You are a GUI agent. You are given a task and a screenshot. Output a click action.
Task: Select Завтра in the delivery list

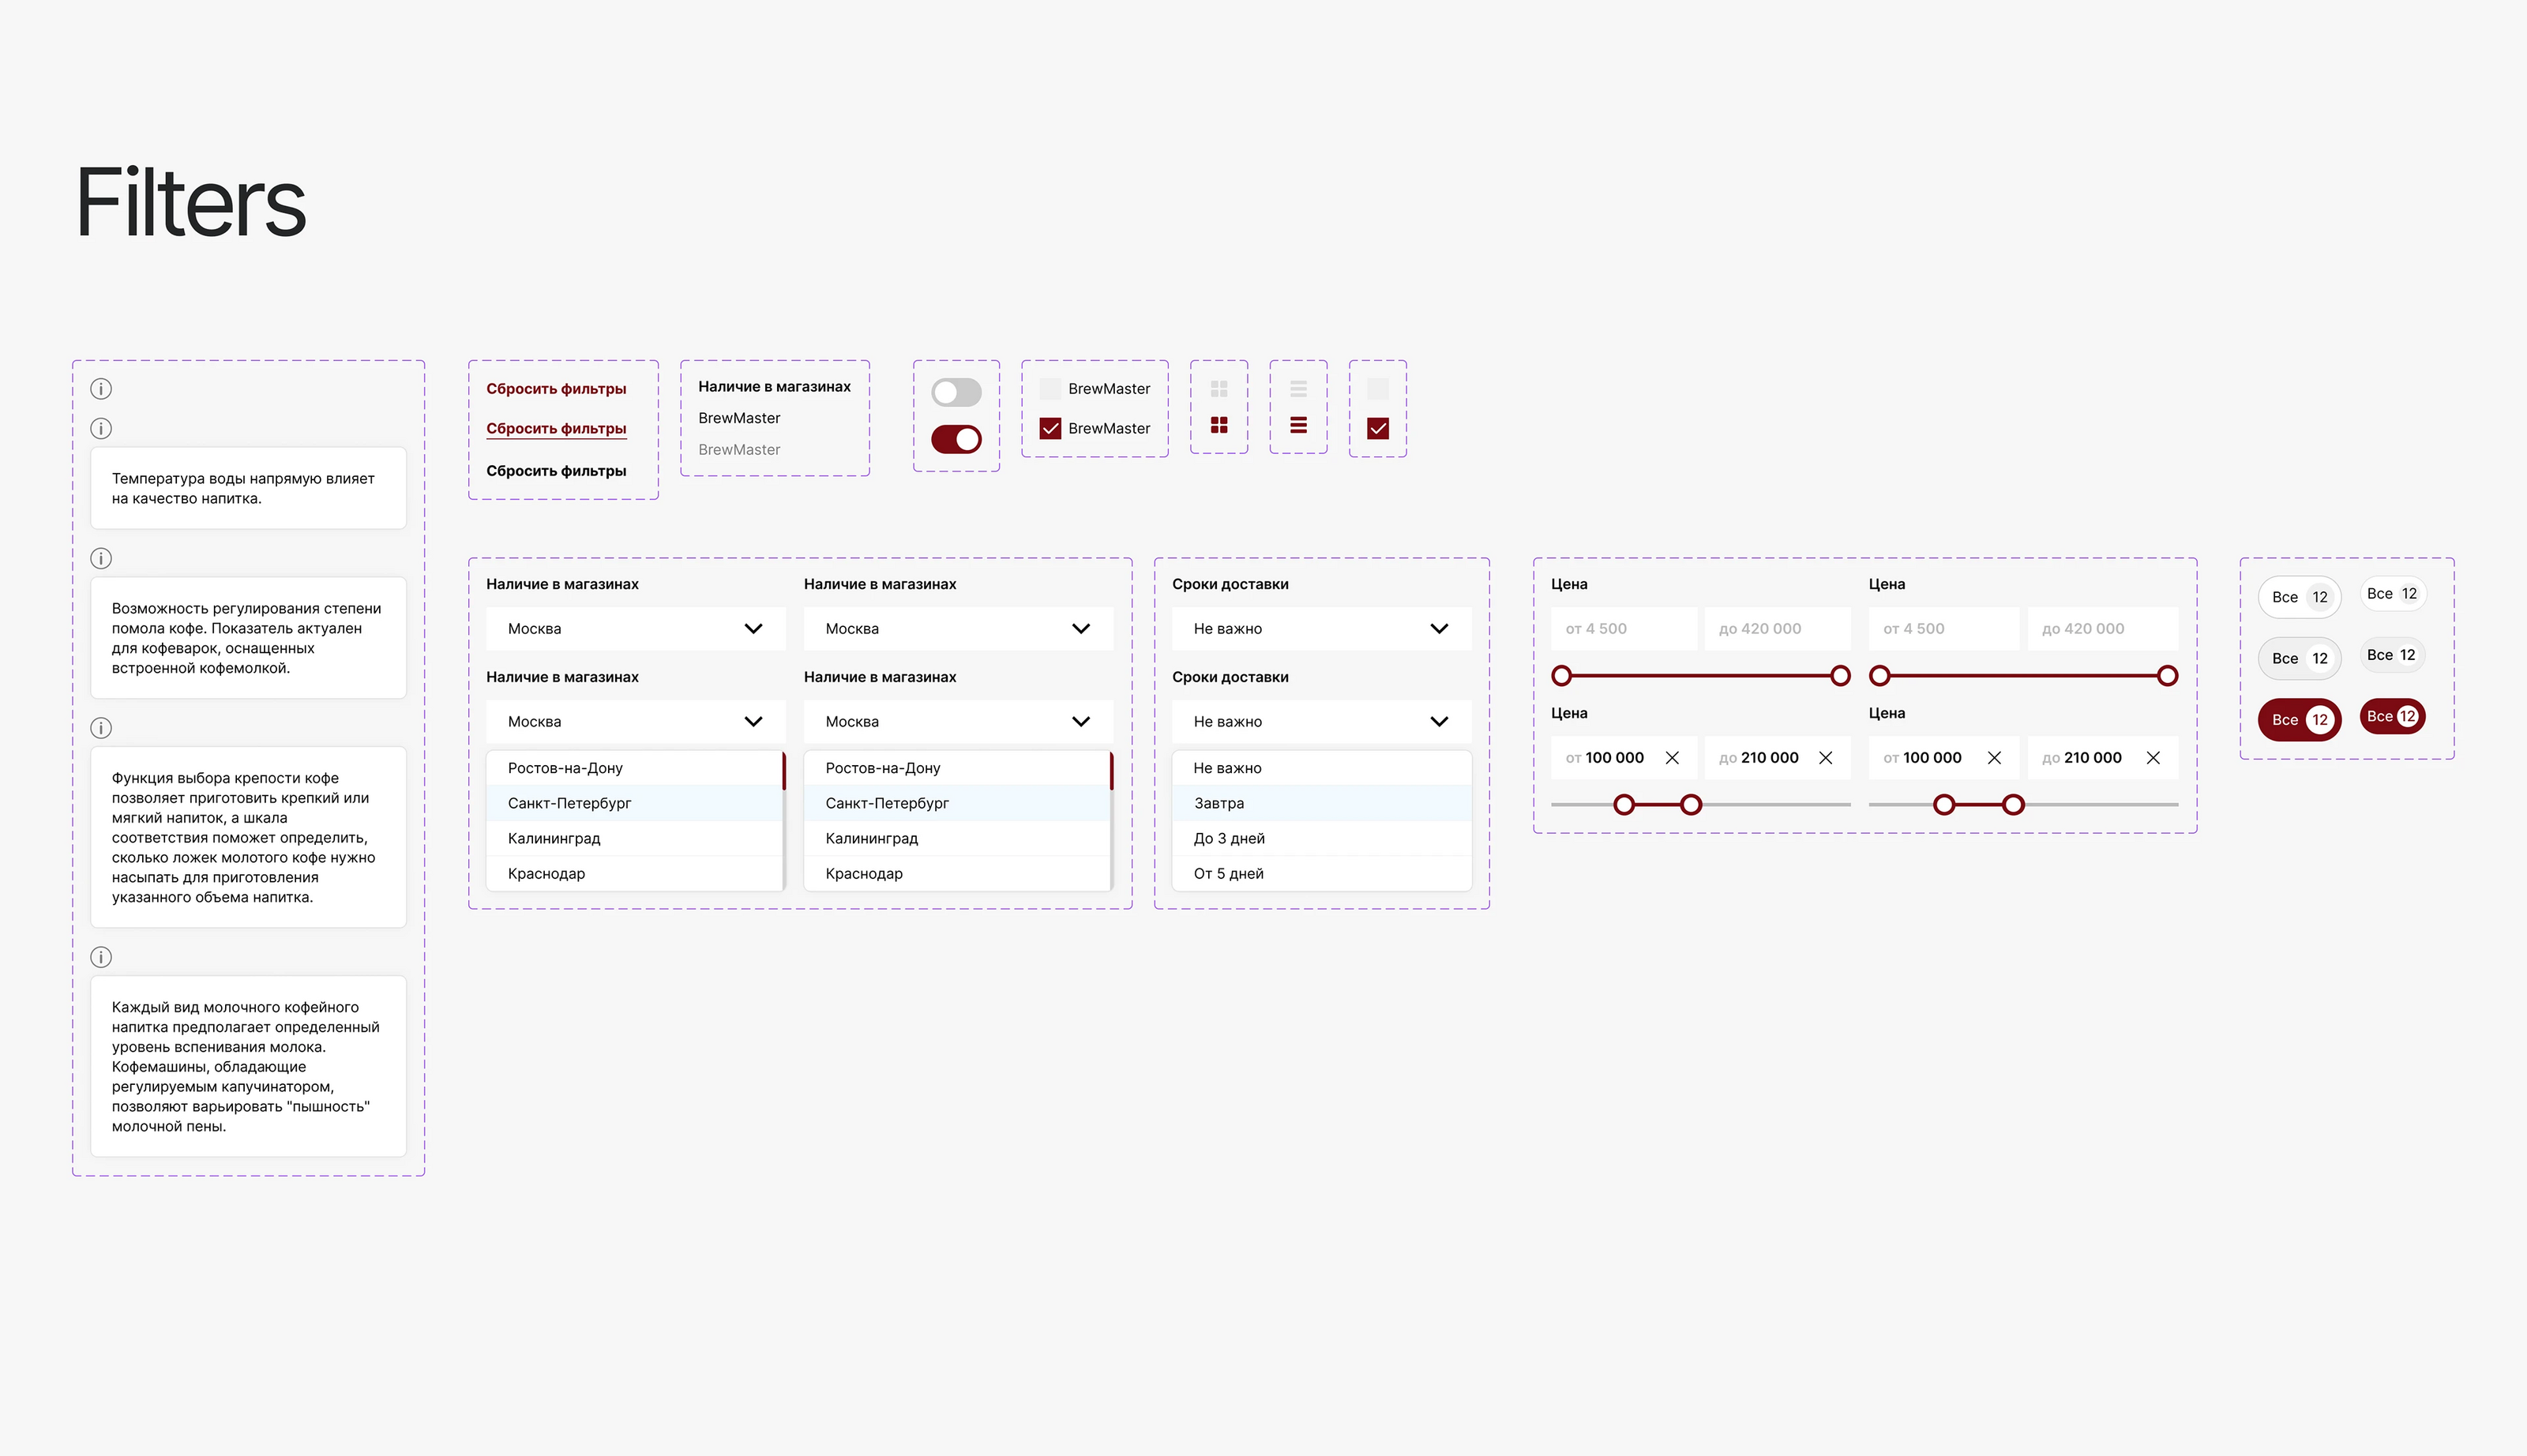tap(1219, 803)
